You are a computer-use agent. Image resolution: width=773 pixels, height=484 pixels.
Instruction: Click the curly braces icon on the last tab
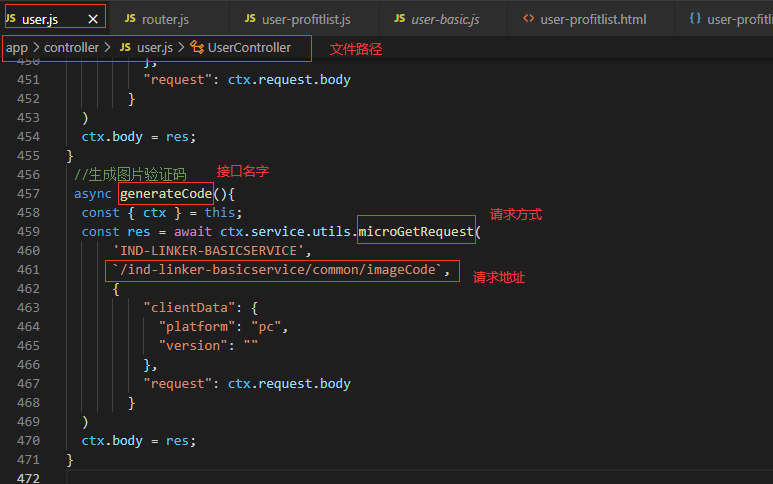[695, 19]
